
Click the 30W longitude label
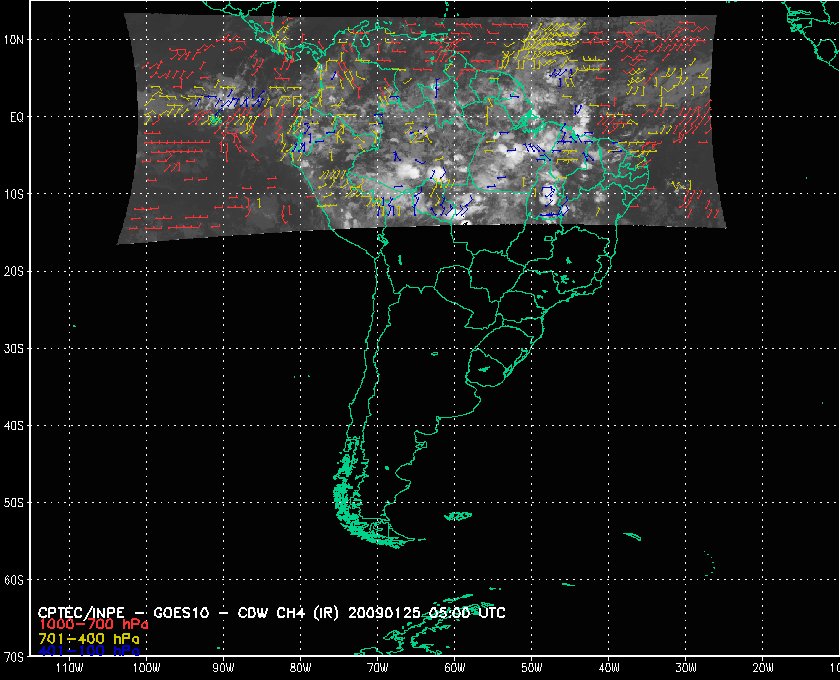pyautogui.click(x=685, y=668)
